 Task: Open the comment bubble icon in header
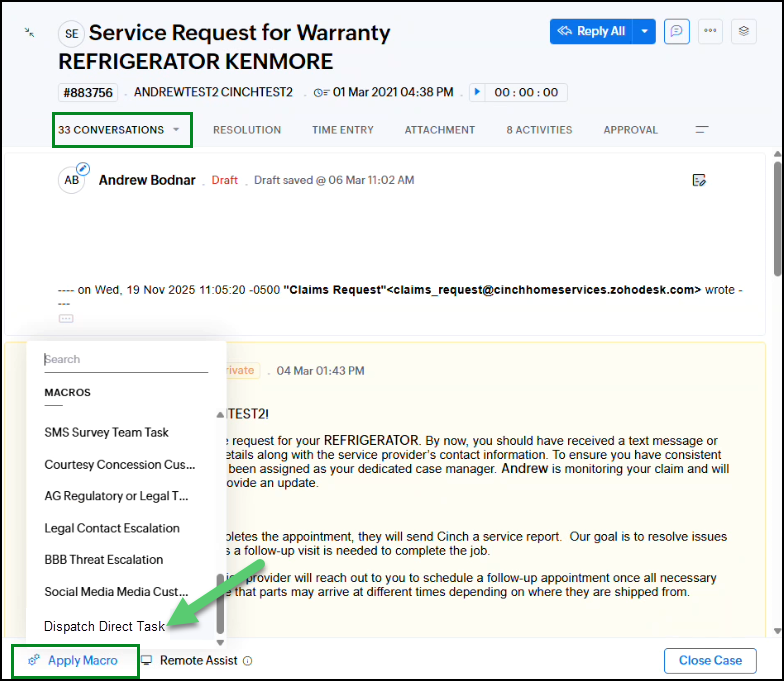[x=678, y=31]
